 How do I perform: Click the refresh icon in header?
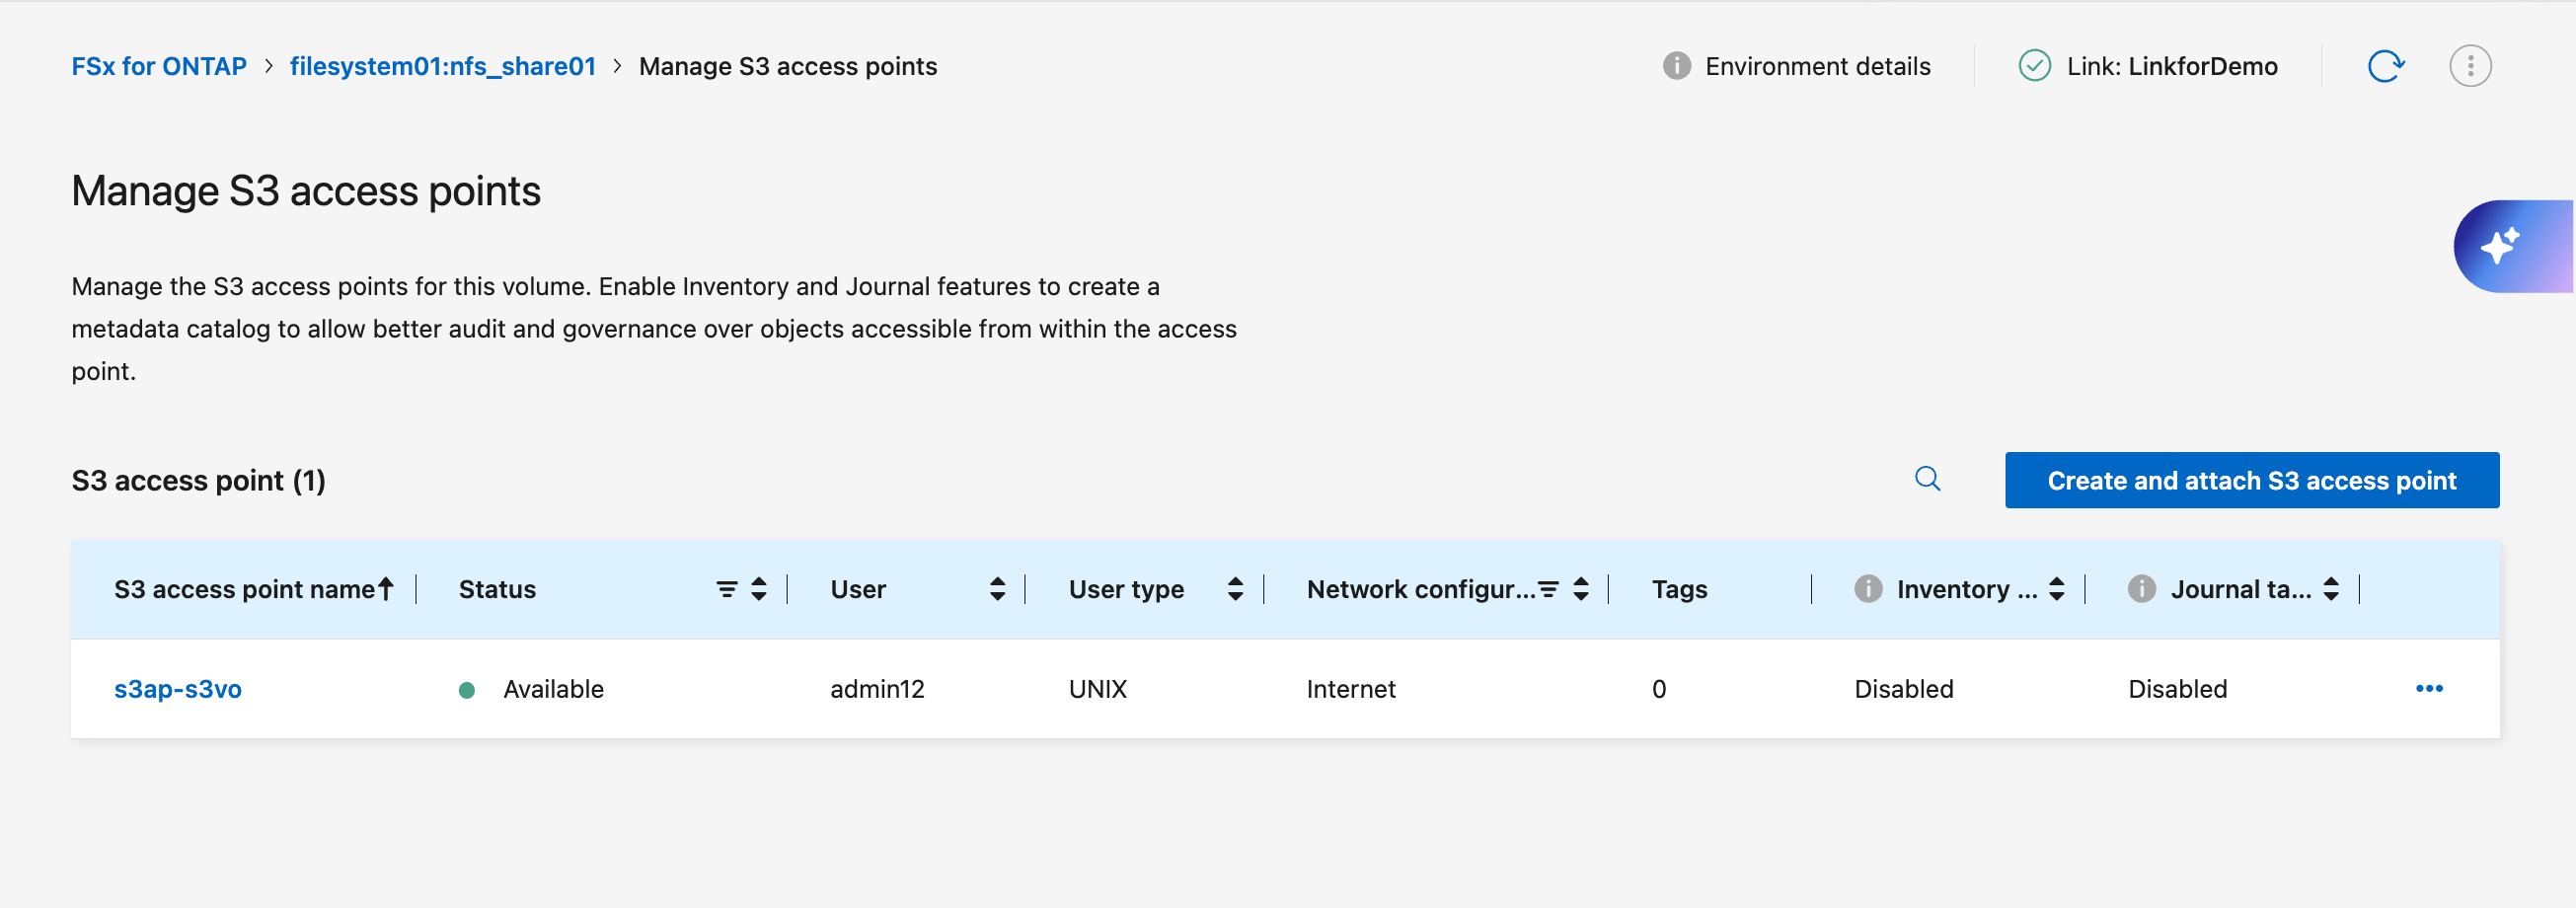[x=2386, y=66]
